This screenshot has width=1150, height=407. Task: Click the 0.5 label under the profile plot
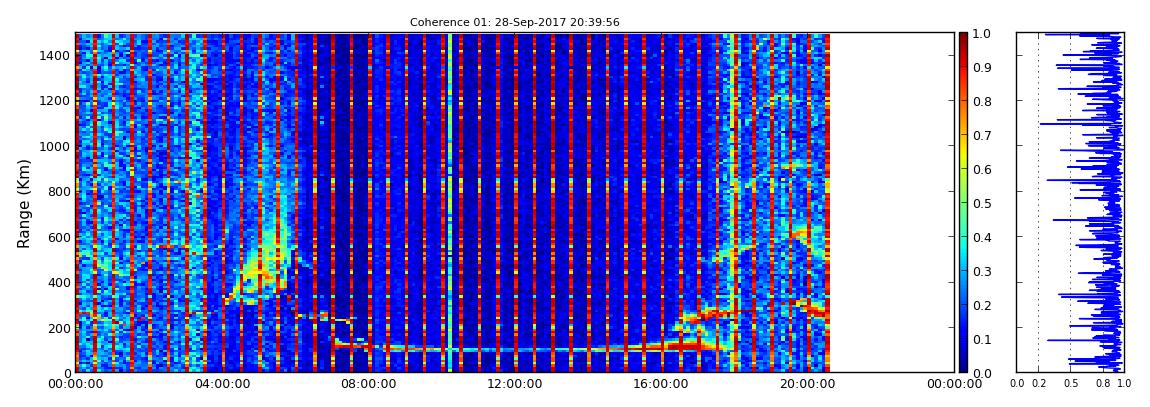point(1071,384)
